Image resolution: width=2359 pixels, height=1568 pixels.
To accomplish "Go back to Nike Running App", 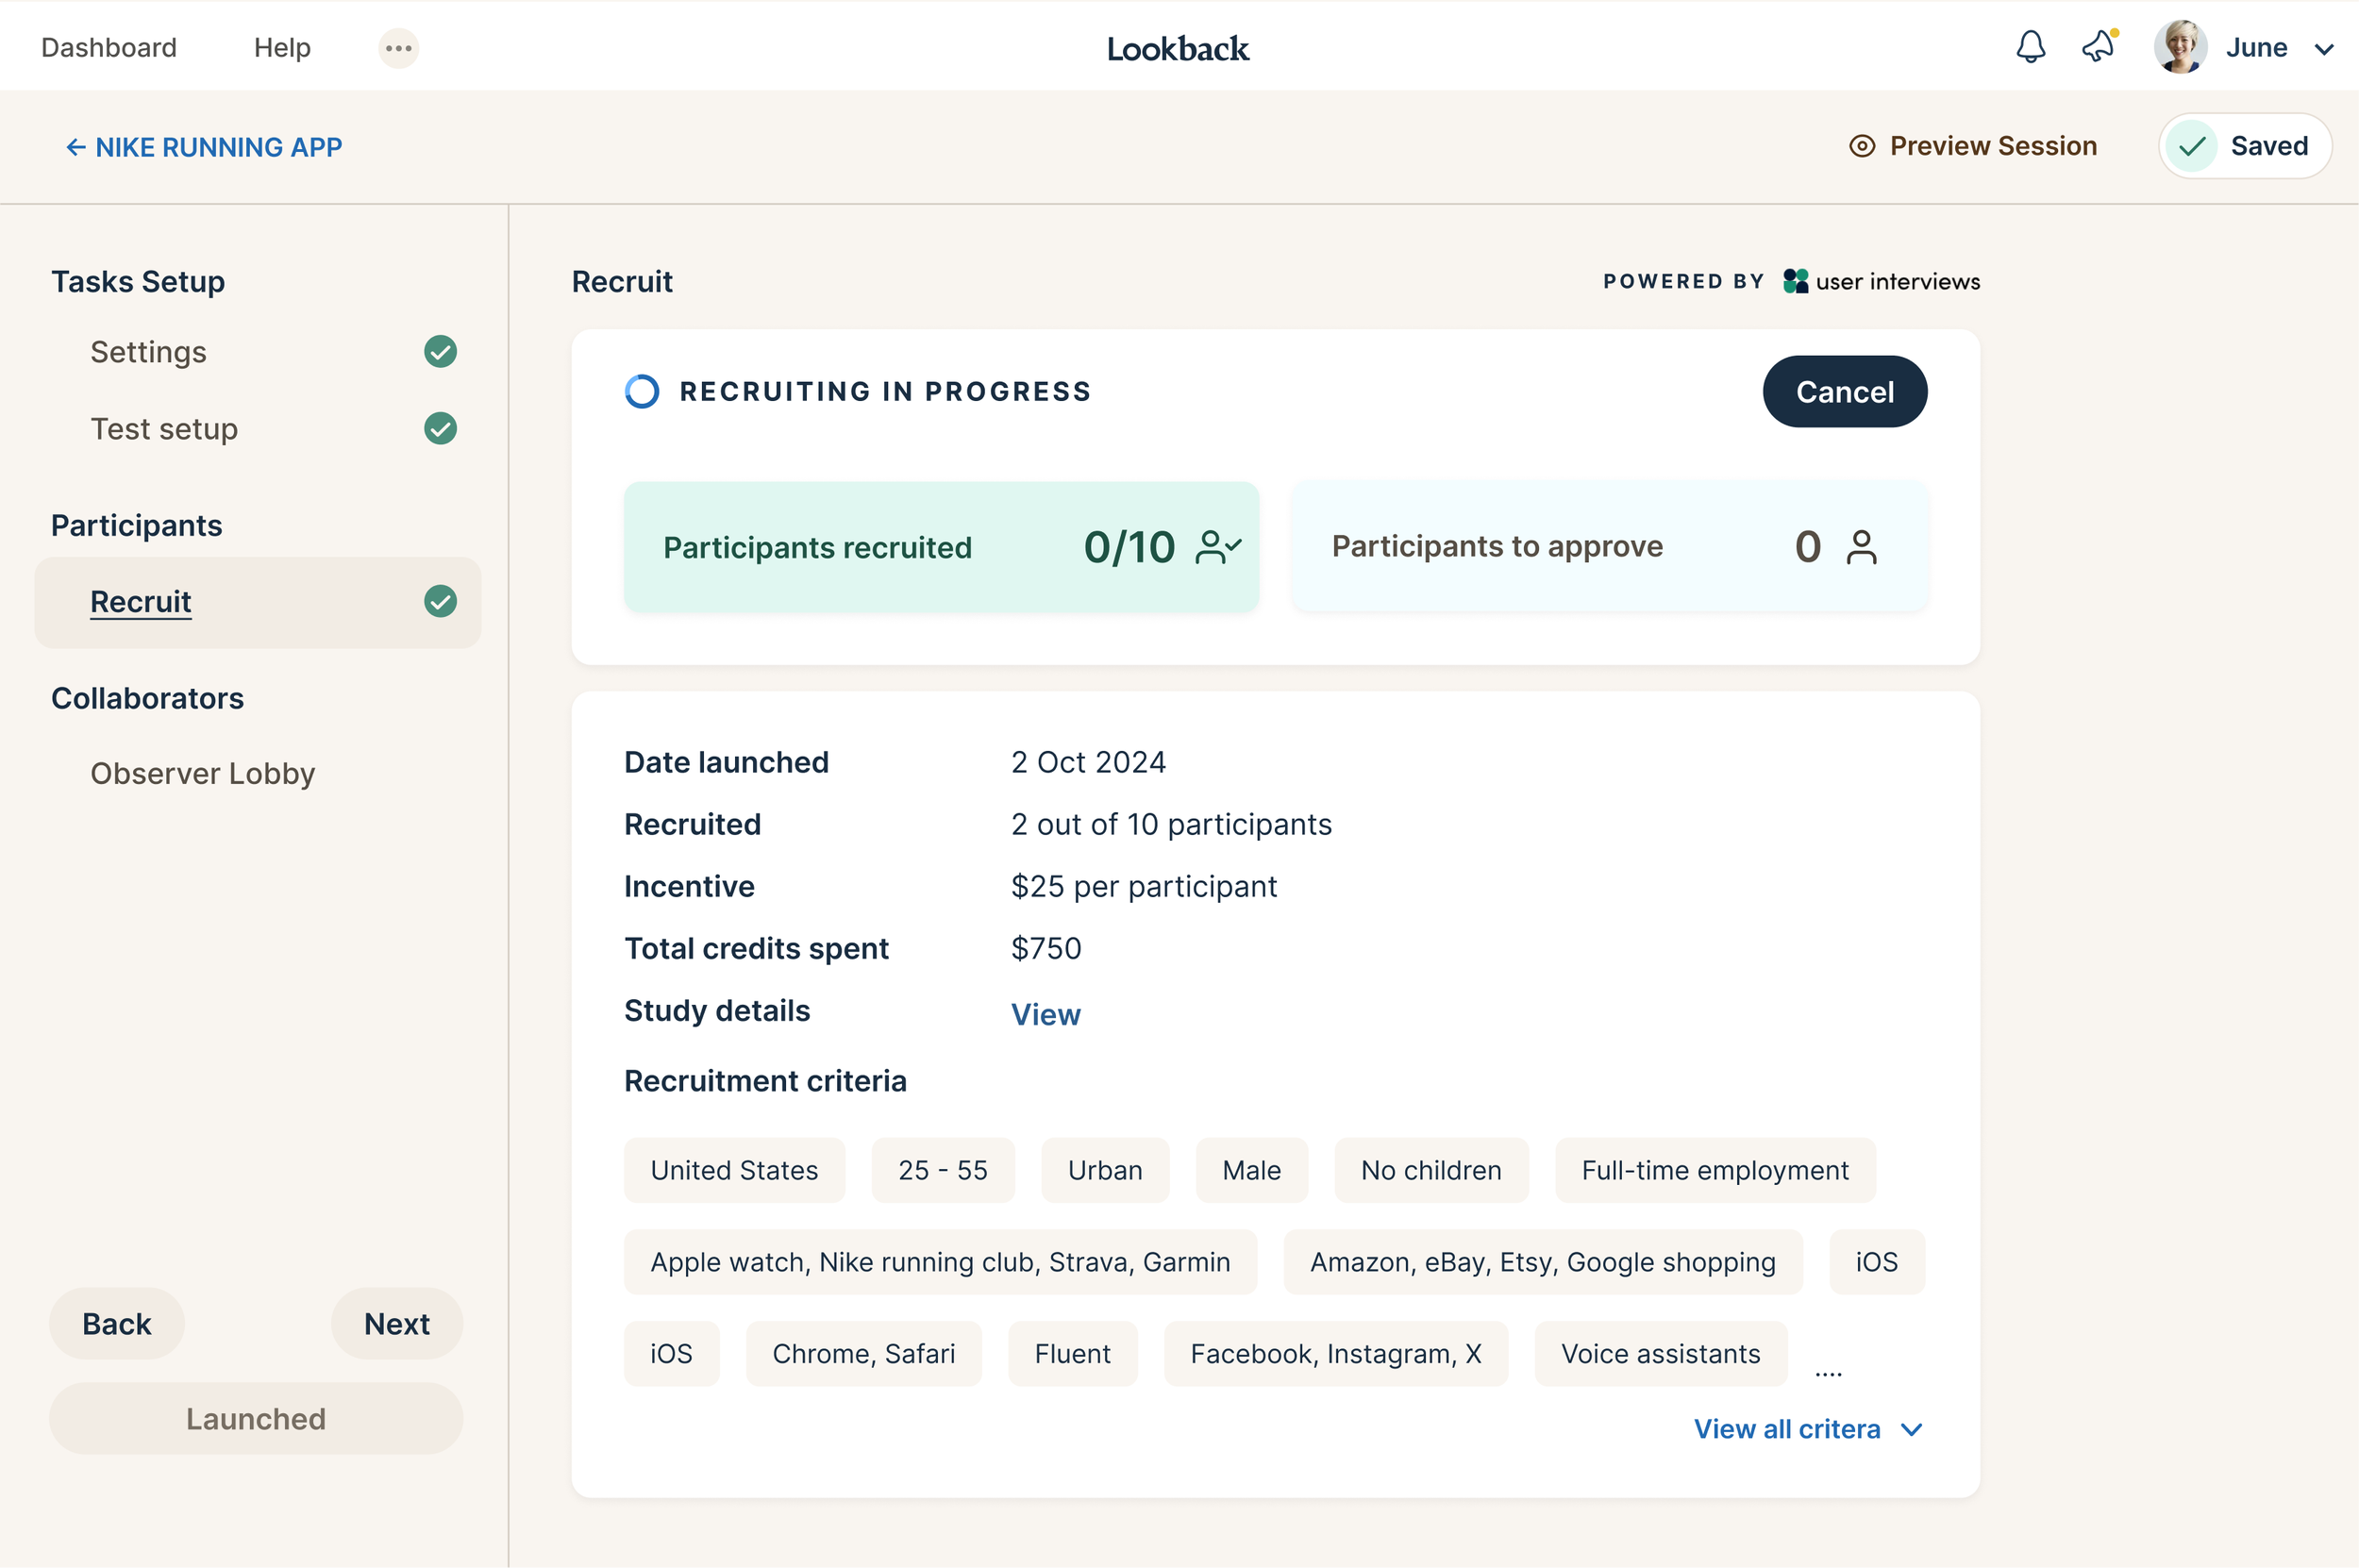I will pyautogui.click(x=204, y=147).
